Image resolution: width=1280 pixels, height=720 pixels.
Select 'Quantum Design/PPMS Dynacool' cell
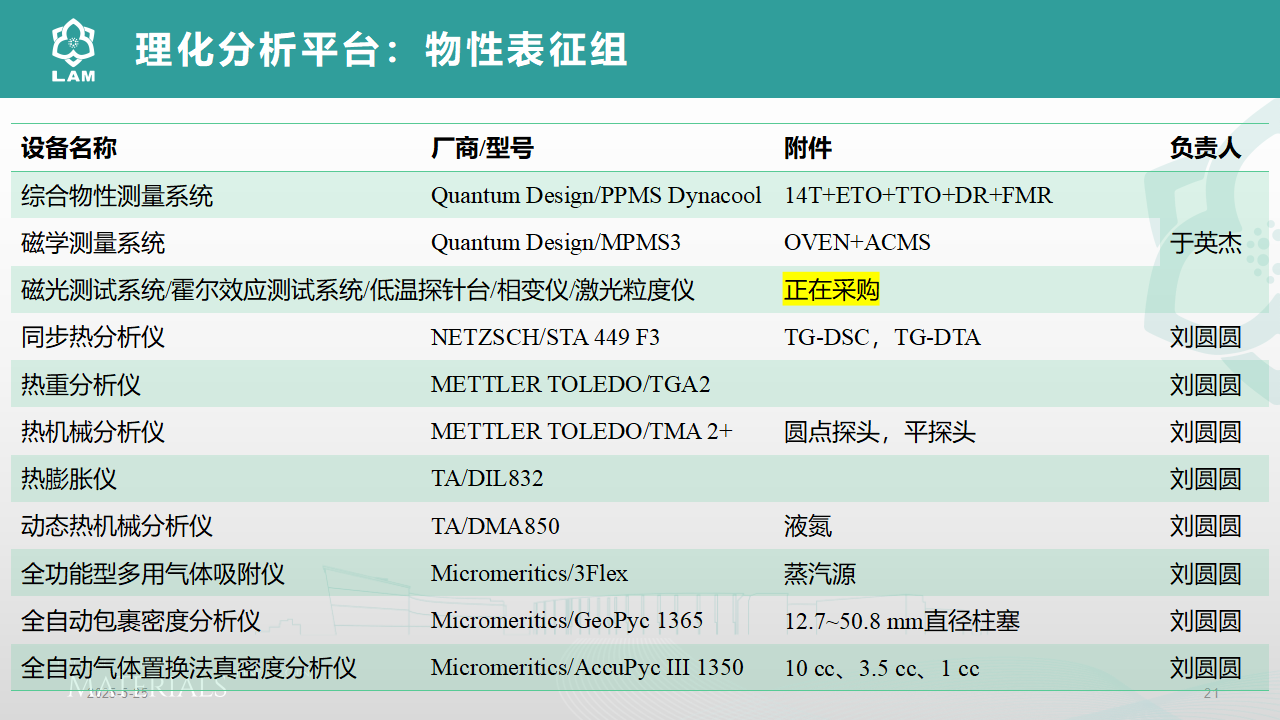point(596,195)
